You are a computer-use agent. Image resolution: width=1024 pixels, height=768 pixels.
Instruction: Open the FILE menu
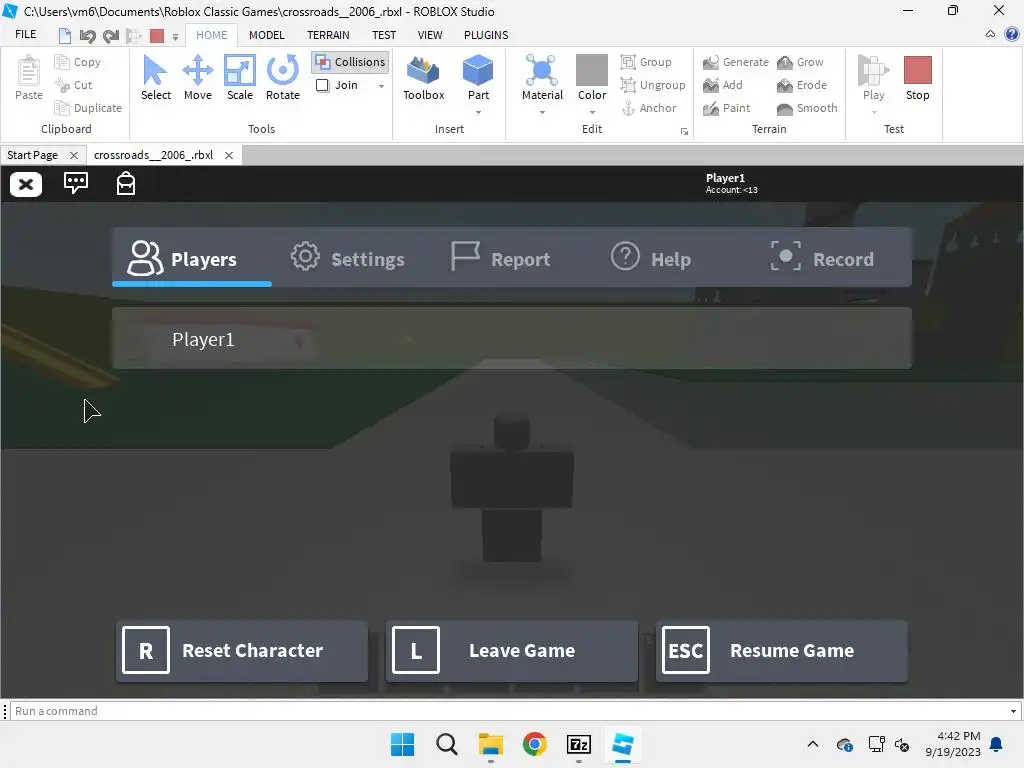click(x=25, y=35)
